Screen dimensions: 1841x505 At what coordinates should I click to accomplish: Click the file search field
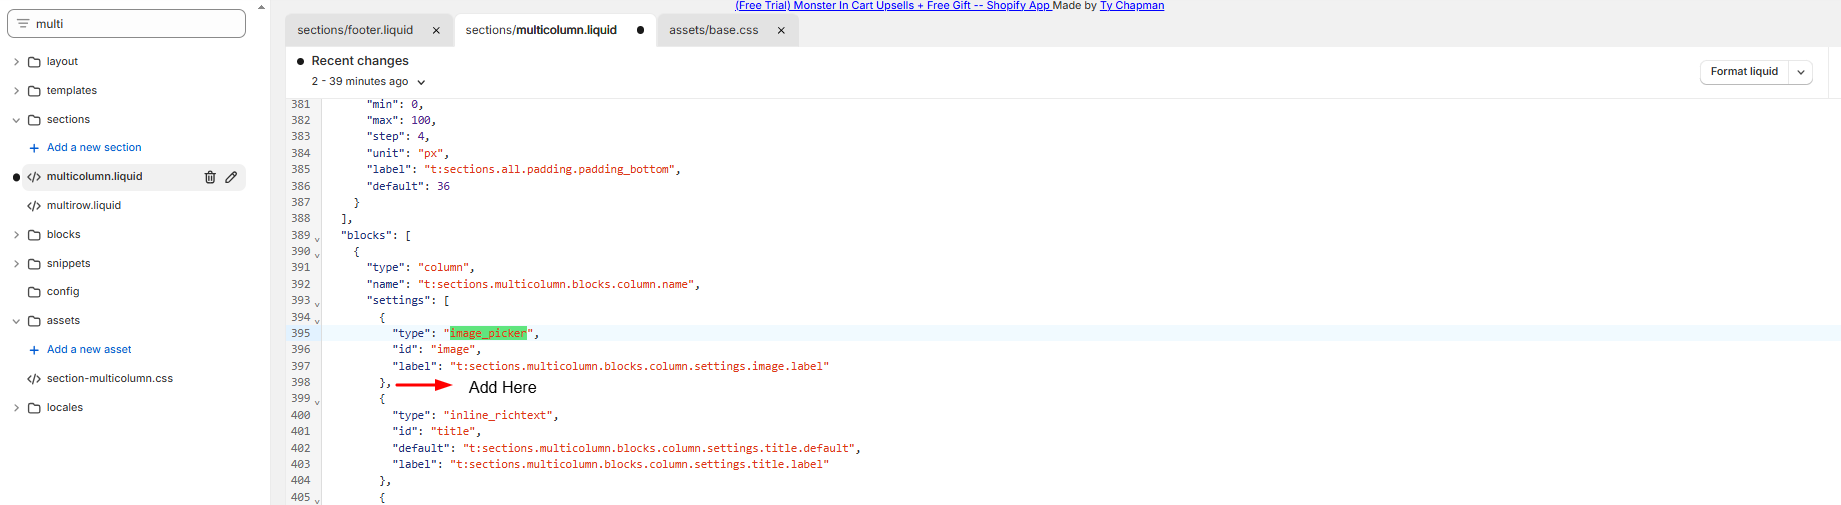(x=126, y=23)
